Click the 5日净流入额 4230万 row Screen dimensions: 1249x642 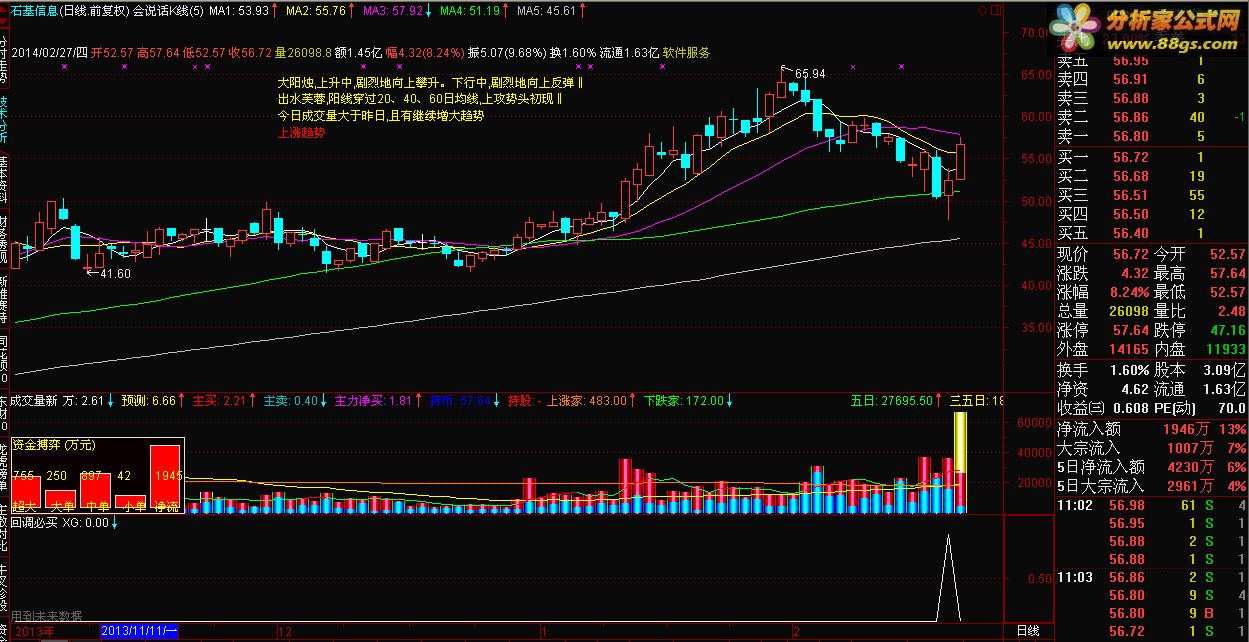pos(1151,467)
